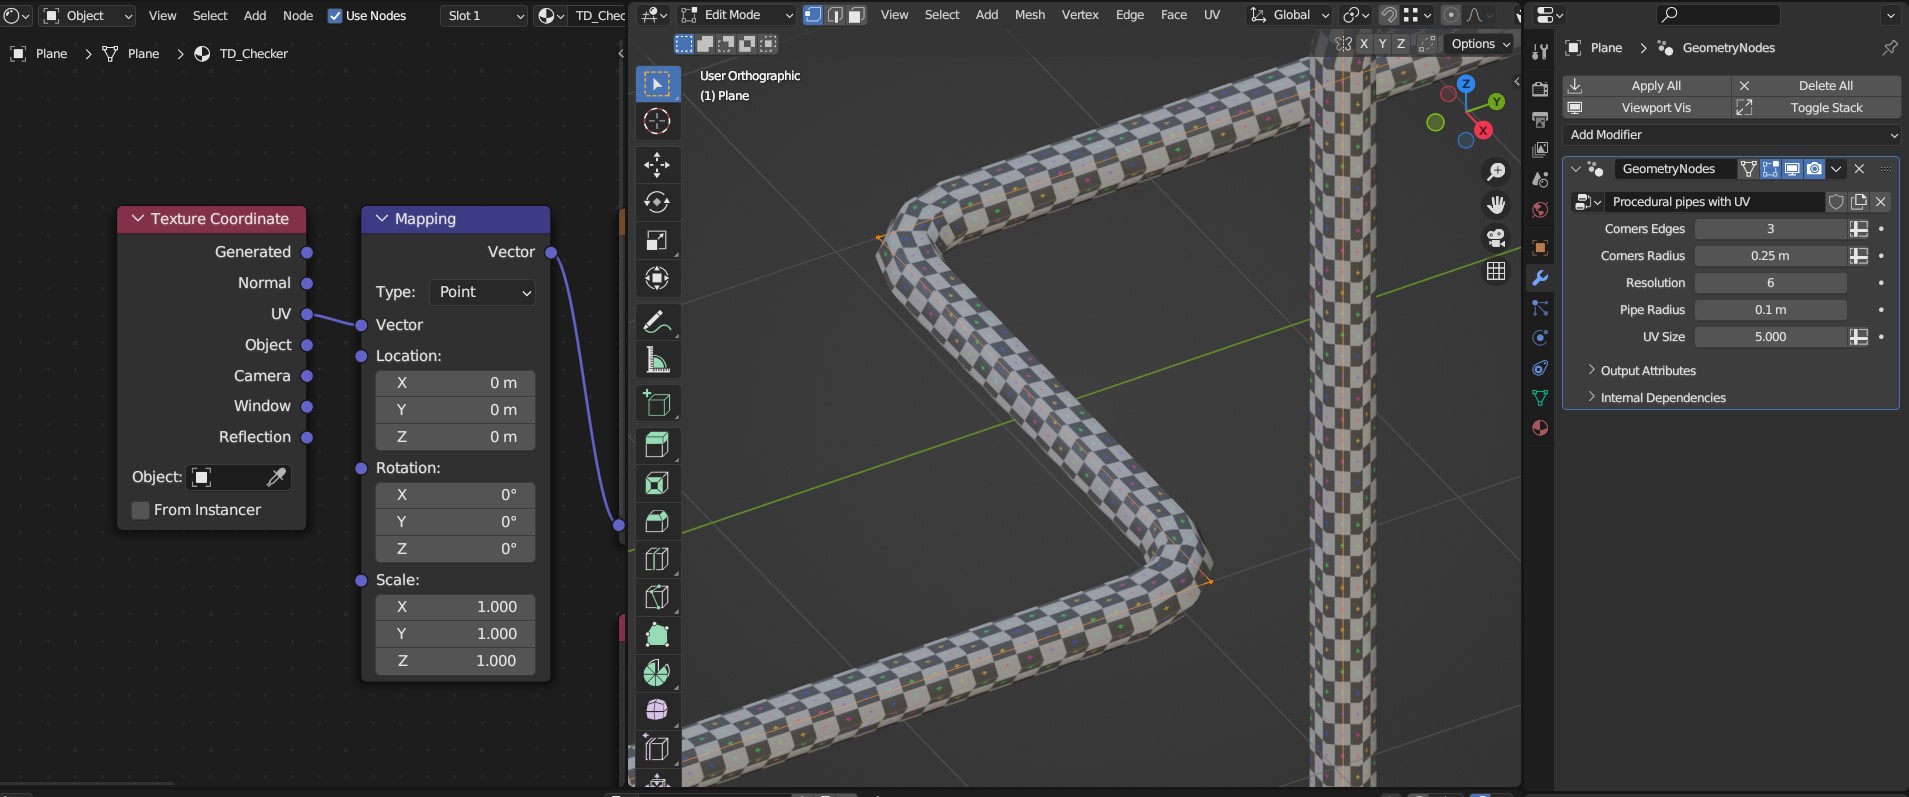The image size is (1909, 797).
Task: Toggle camera view icon in viewport
Action: pyautogui.click(x=1496, y=238)
